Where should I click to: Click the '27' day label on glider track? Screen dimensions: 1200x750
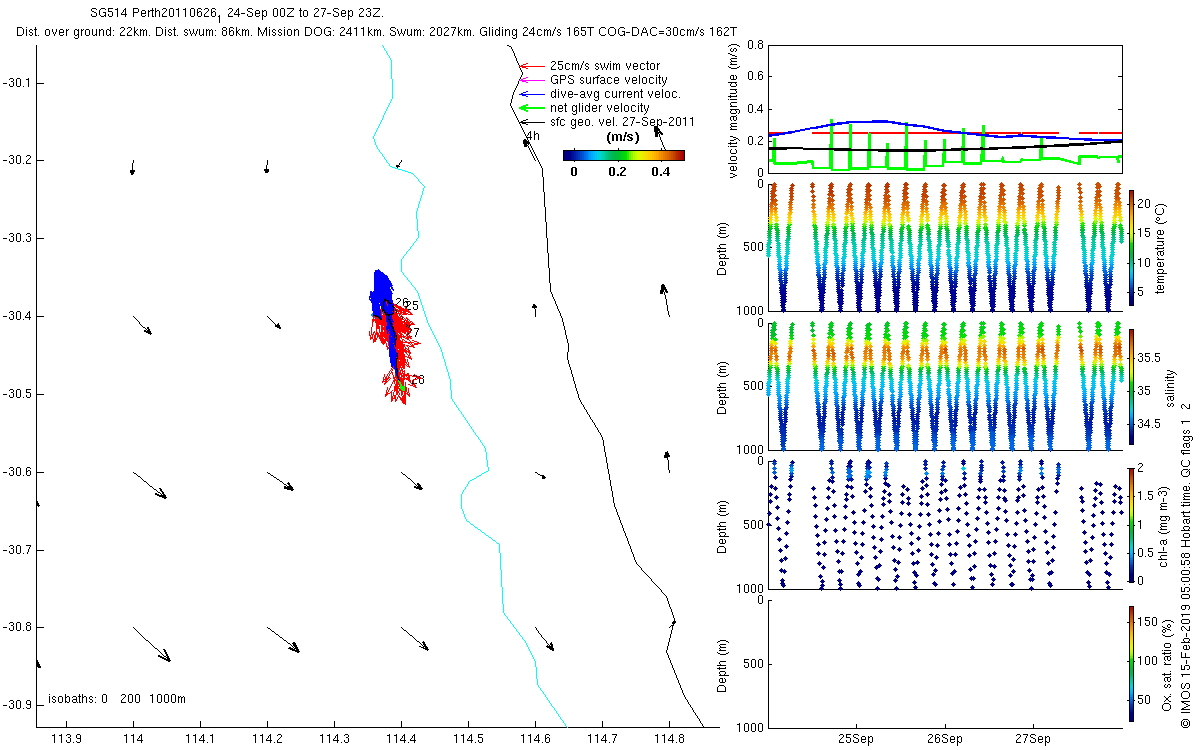point(413,332)
